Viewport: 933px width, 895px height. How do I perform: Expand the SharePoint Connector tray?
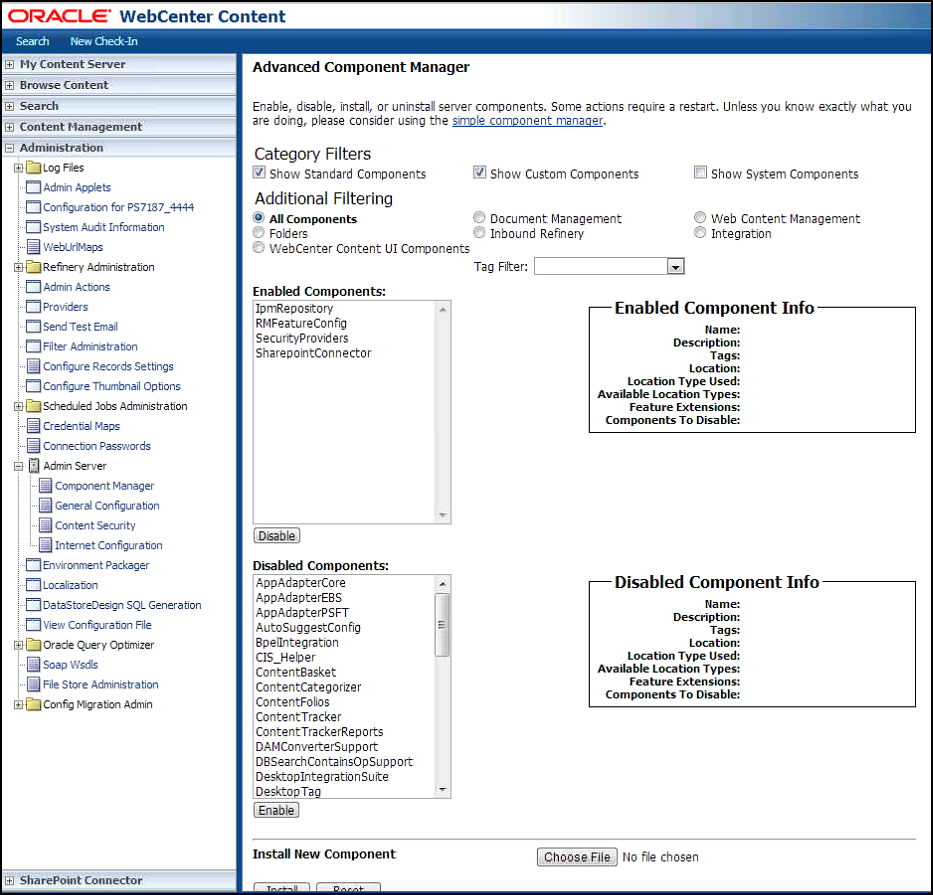point(10,880)
